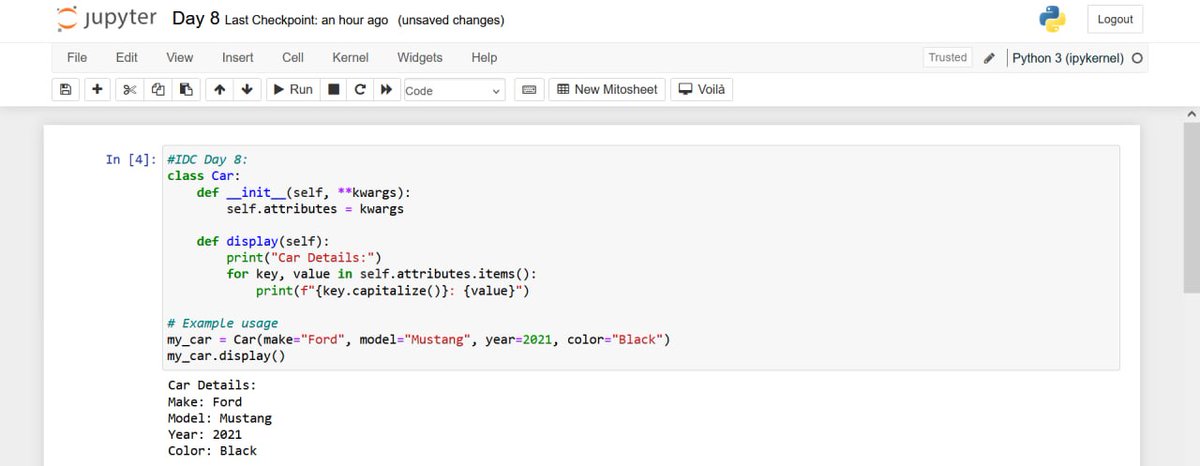The height and width of the screenshot is (466, 1200).
Task: Create a New Mitosheet
Action: point(607,90)
